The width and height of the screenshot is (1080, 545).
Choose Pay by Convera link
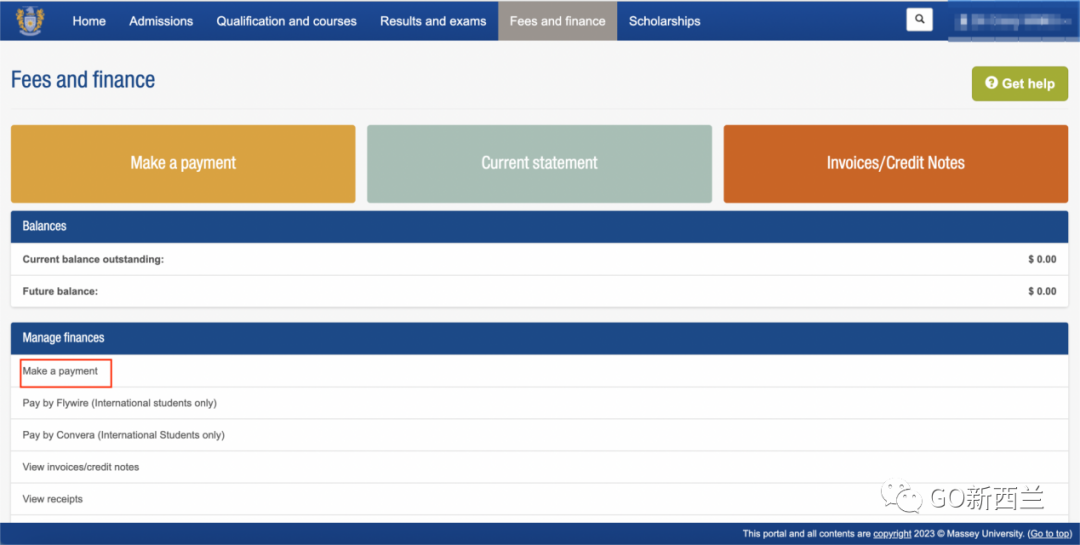pyautogui.click(x=123, y=435)
